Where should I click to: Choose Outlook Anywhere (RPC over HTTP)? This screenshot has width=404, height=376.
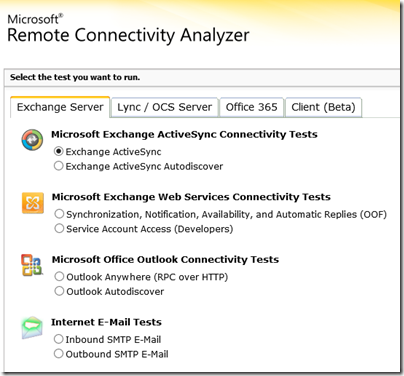(x=59, y=276)
